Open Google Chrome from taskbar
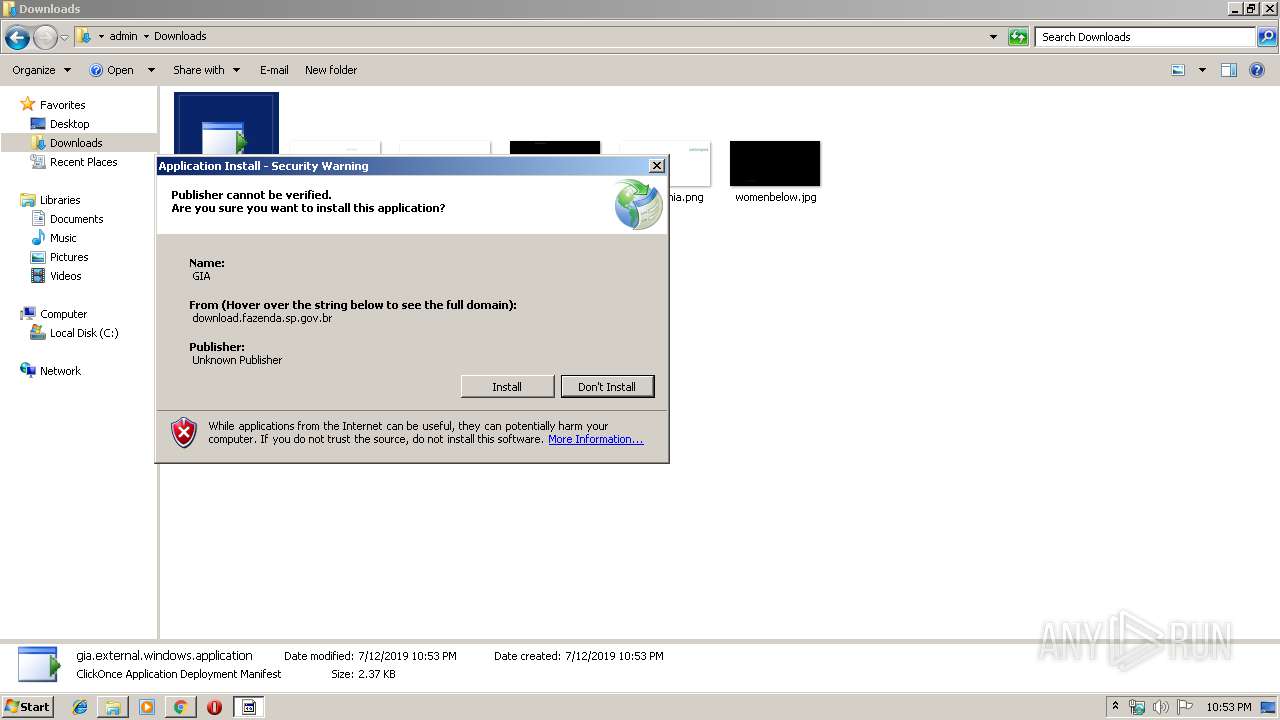The width and height of the screenshot is (1280, 720). (x=180, y=707)
